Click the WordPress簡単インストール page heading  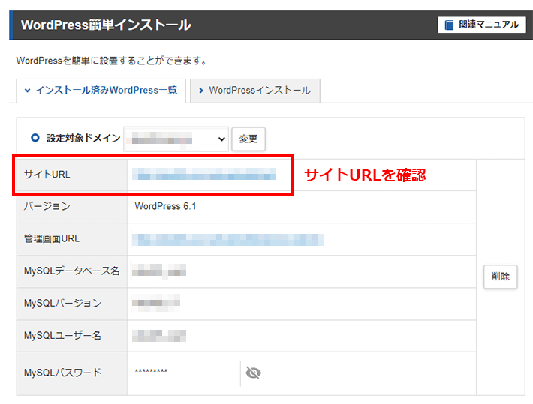(x=106, y=25)
